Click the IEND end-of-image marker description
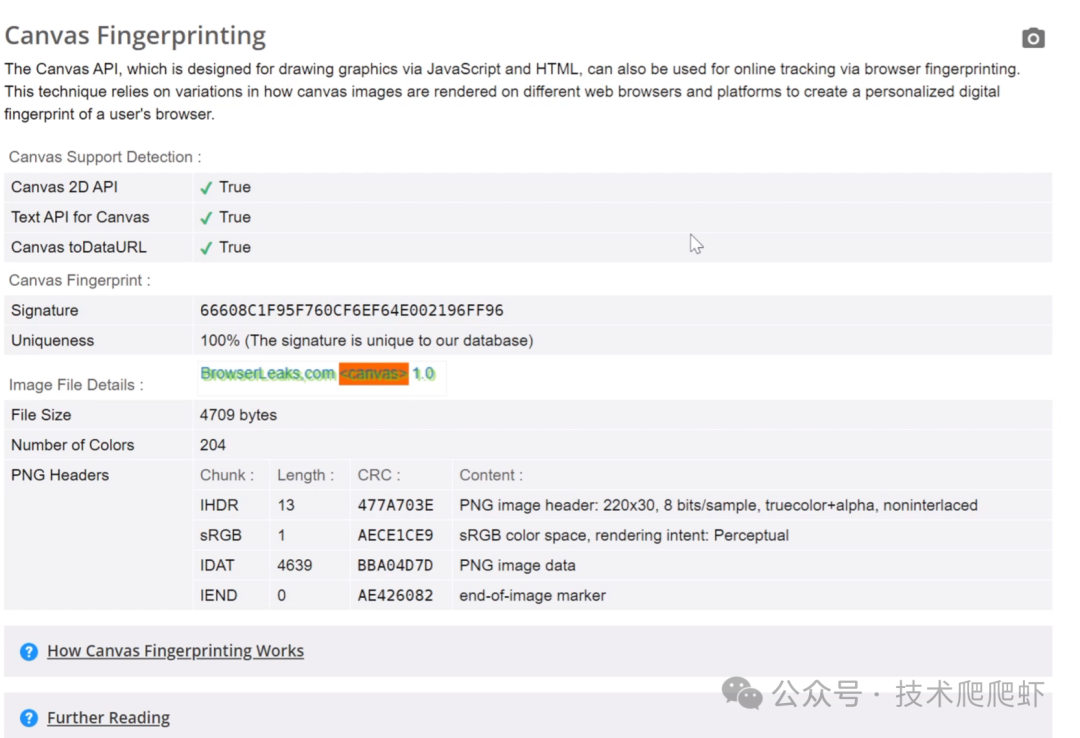1080x738 pixels. 532,596
